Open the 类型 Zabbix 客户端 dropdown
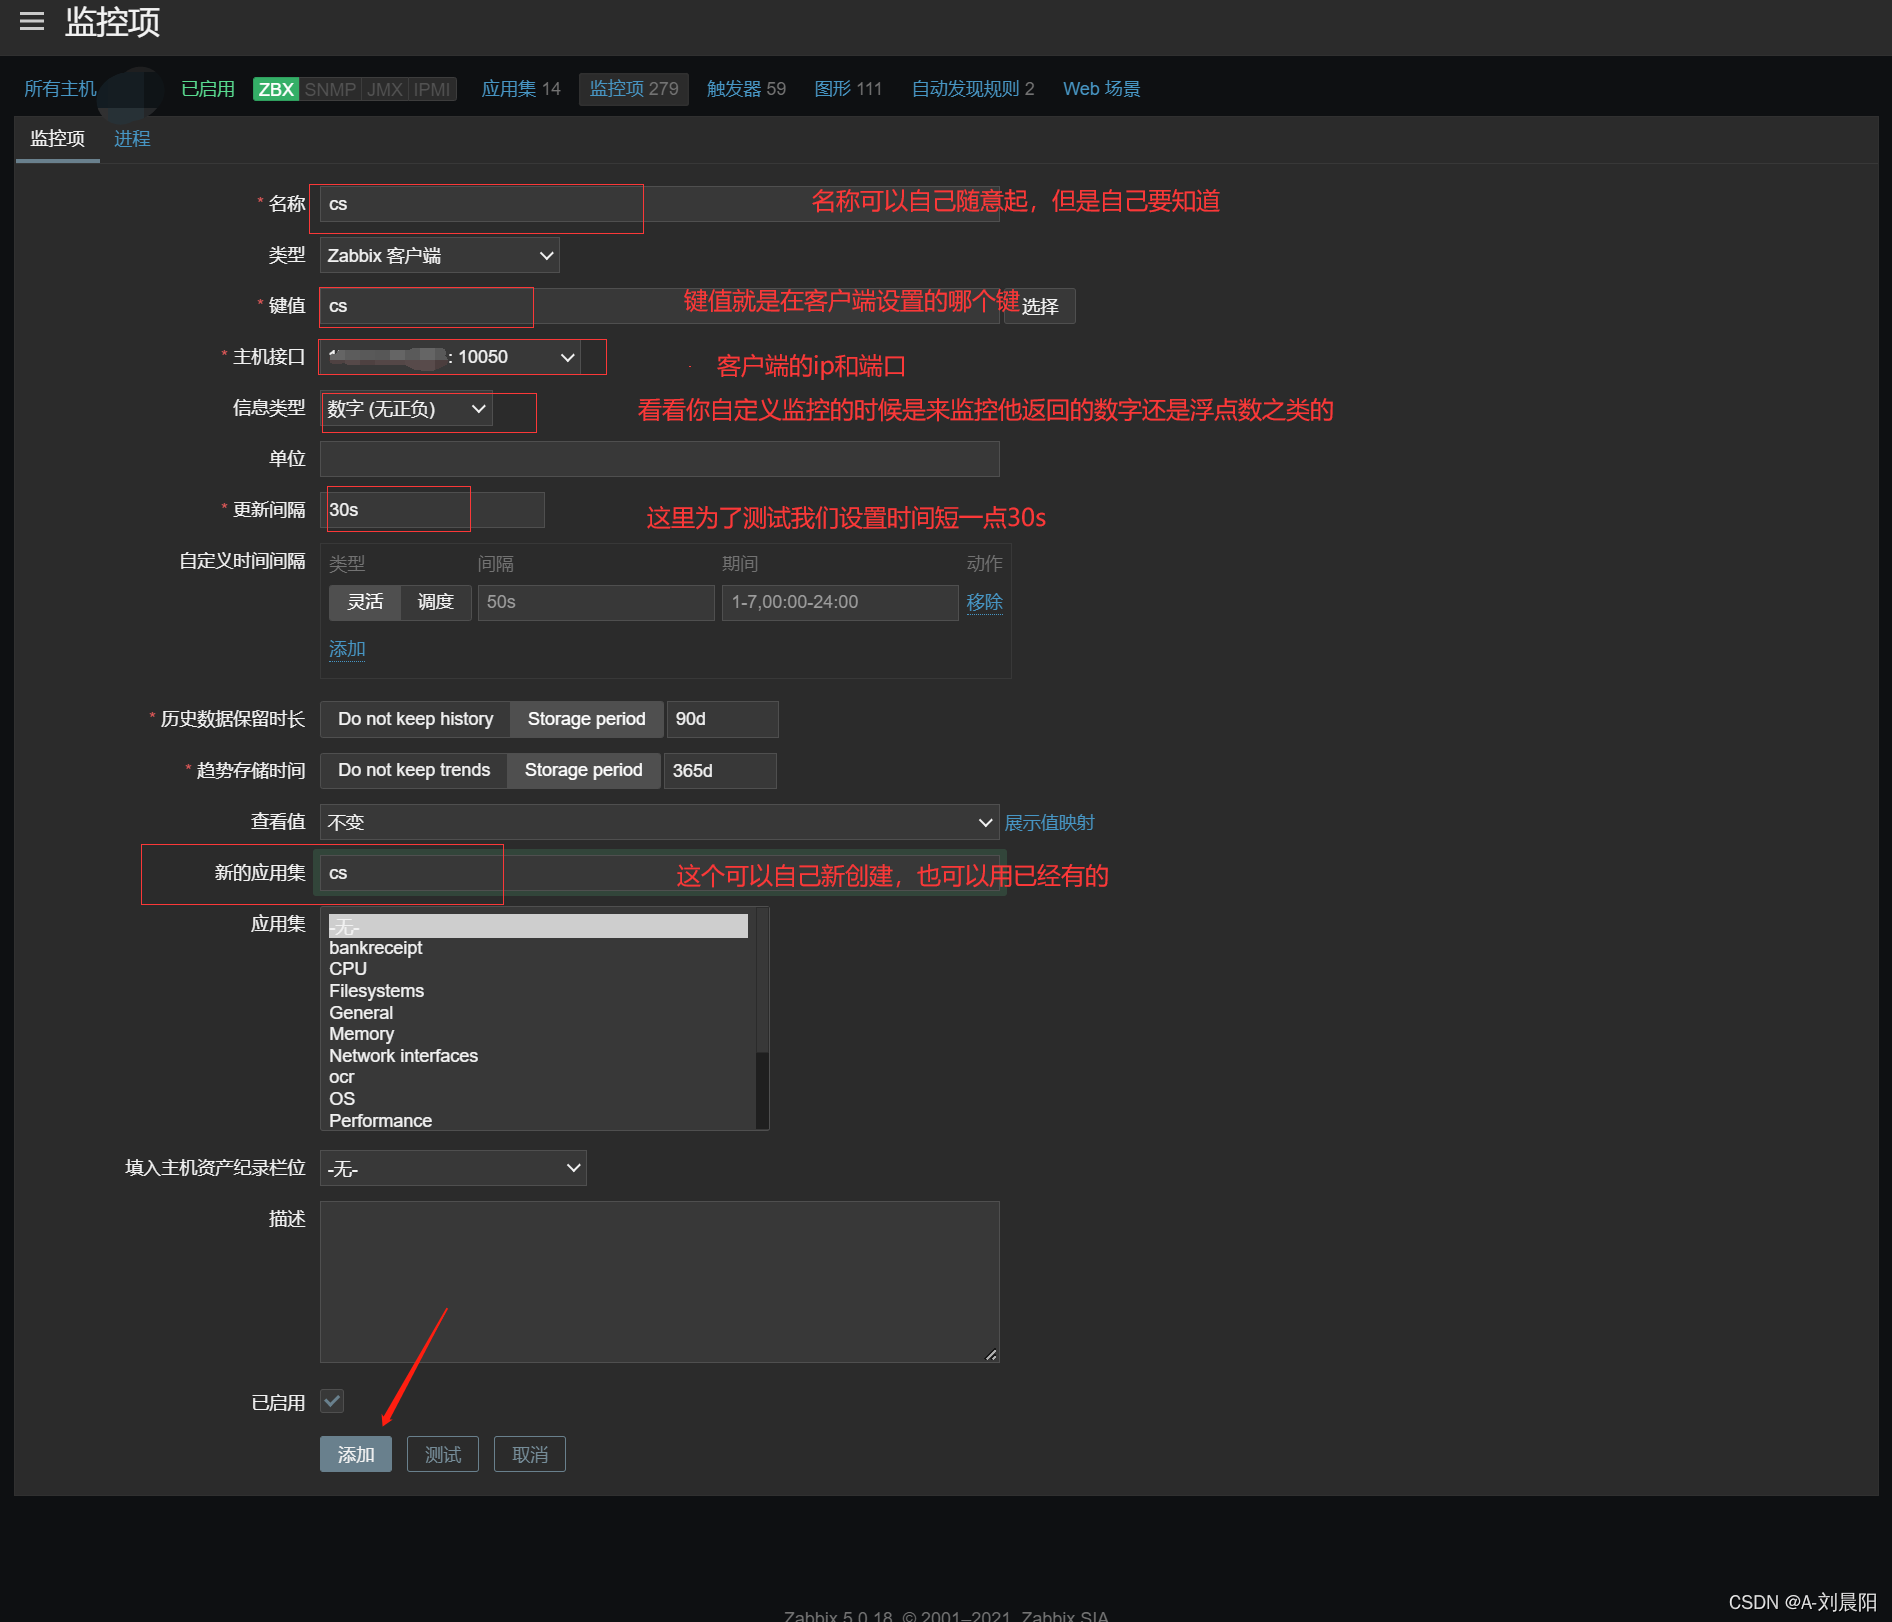This screenshot has height=1622, width=1892. pos(439,256)
